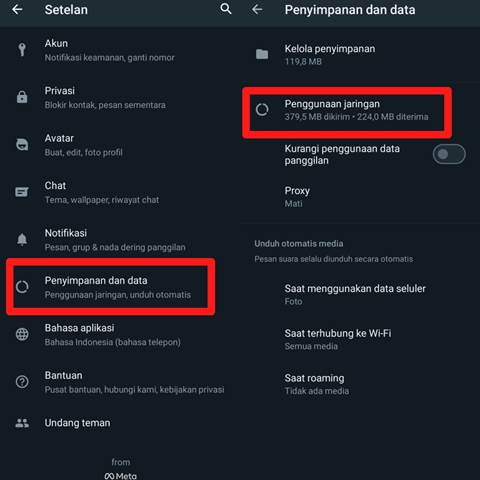The height and width of the screenshot is (480, 480).
Task: Tap the Chat message icon
Action: point(22,192)
